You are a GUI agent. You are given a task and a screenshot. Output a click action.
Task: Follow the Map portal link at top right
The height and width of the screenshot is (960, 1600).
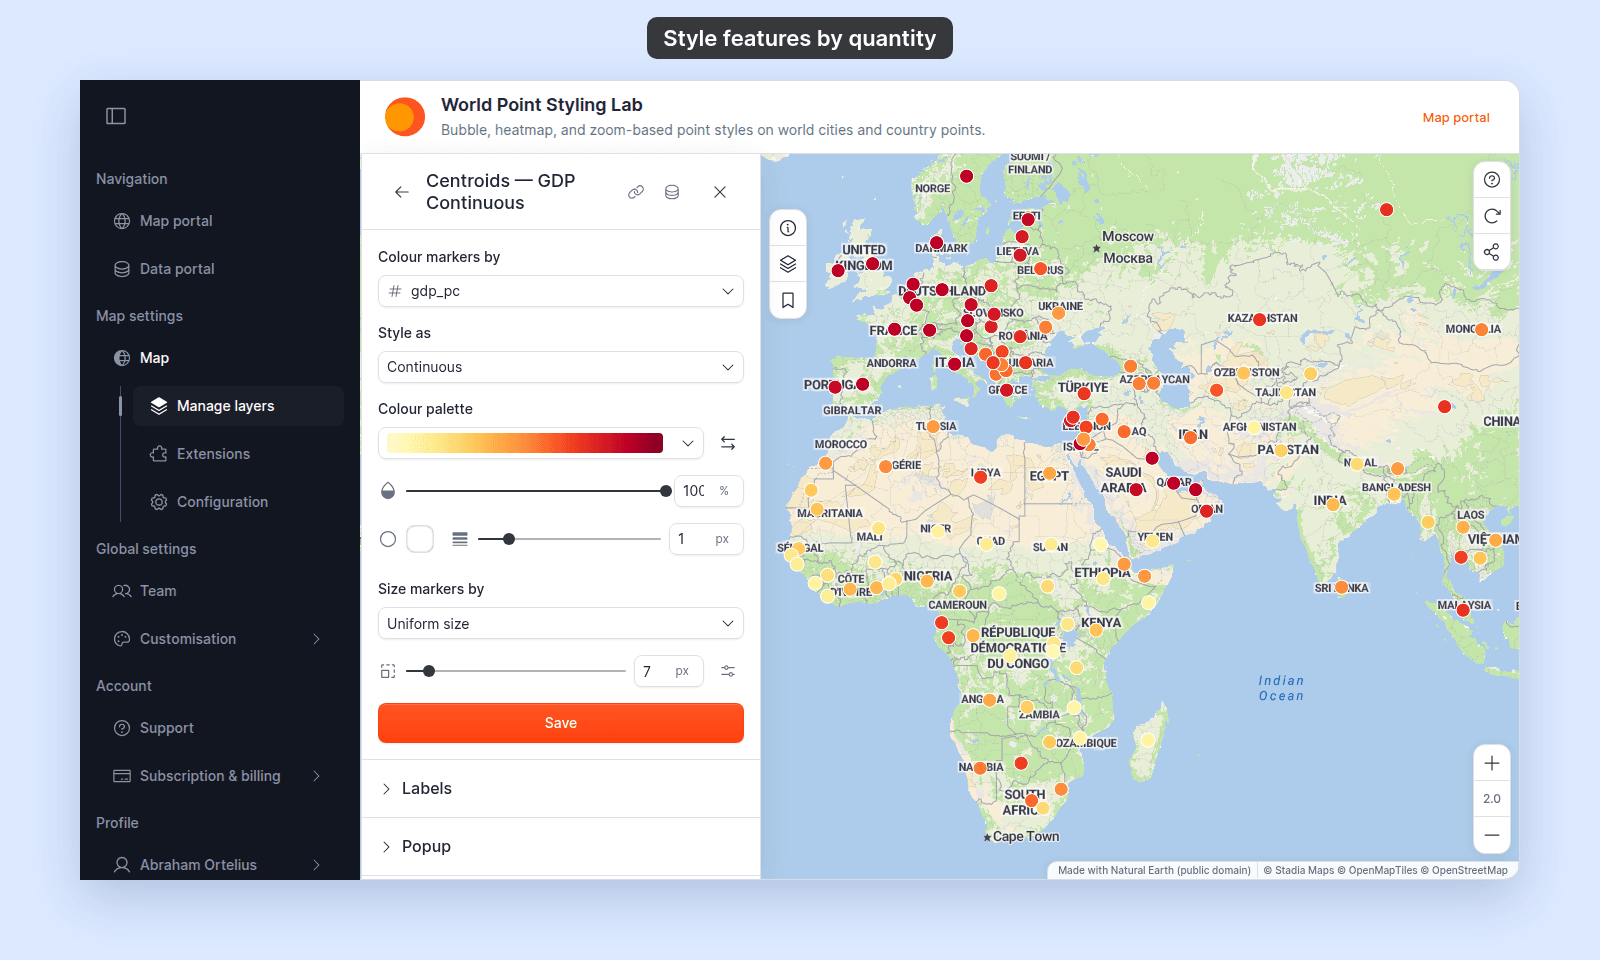[1456, 117]
